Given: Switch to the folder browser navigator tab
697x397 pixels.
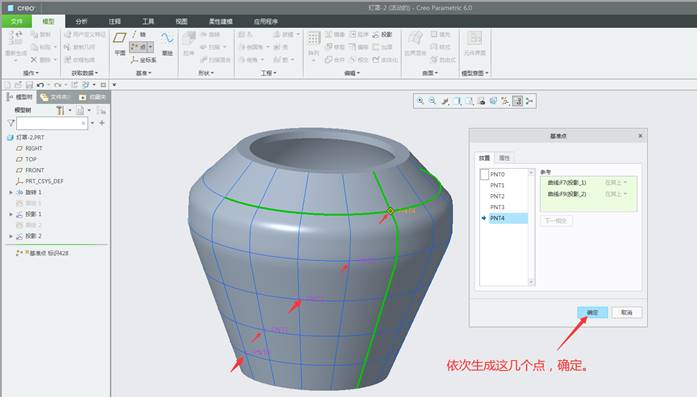Looking at the screenshot, I should pyautogui.click(x=55, y=97).
